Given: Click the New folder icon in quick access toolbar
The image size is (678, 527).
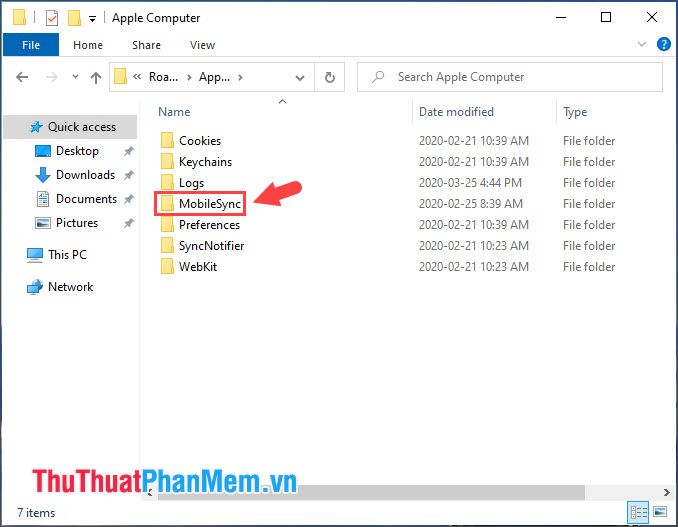Looking at the screenshot, I should [x=74, y=18].
